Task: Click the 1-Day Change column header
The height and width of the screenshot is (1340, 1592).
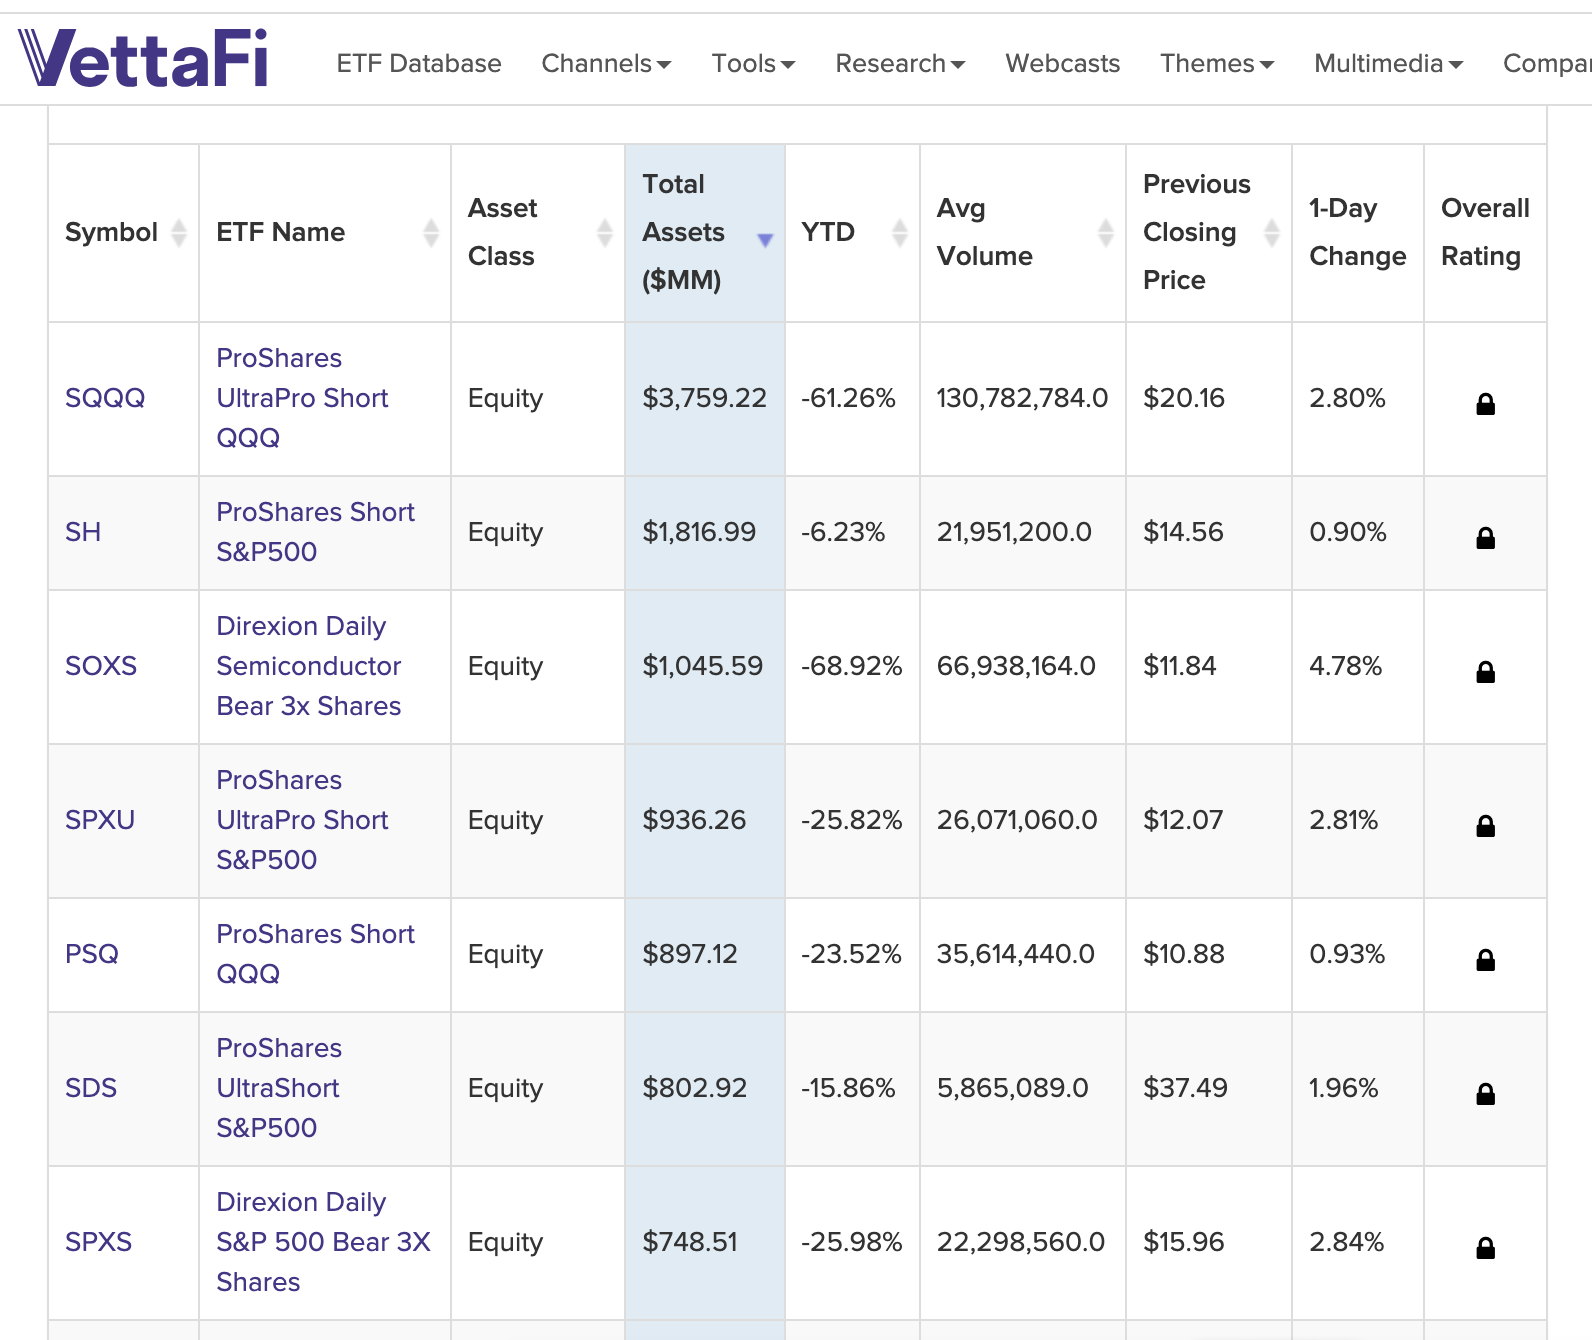Action: pos(1357,232)
